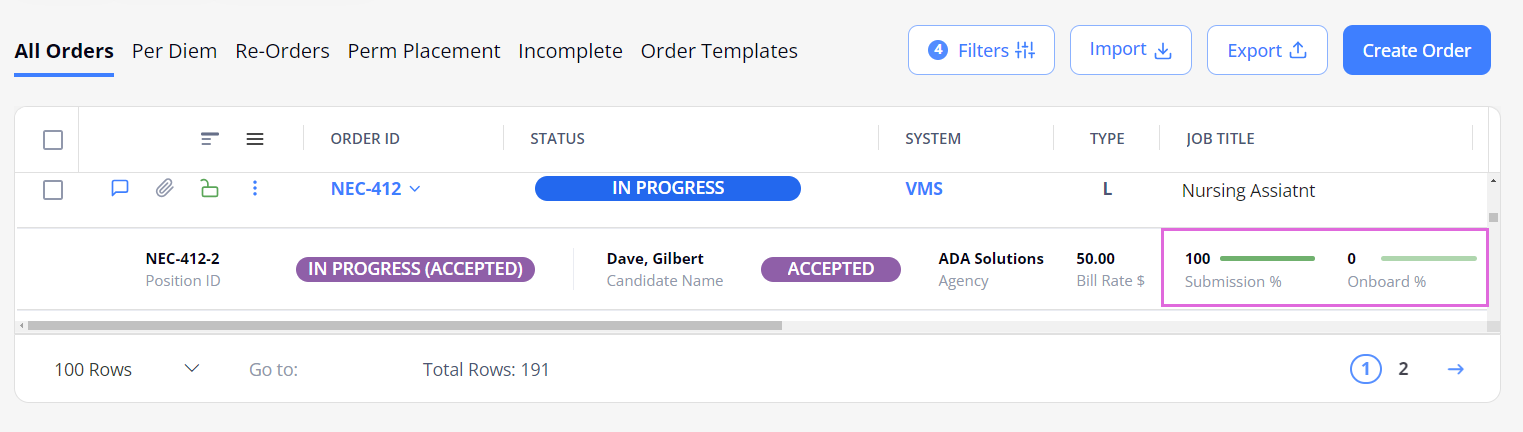This screenshot has width=1523, height=432.
Task: Click the Go to page input field
Action: [350, 370]
